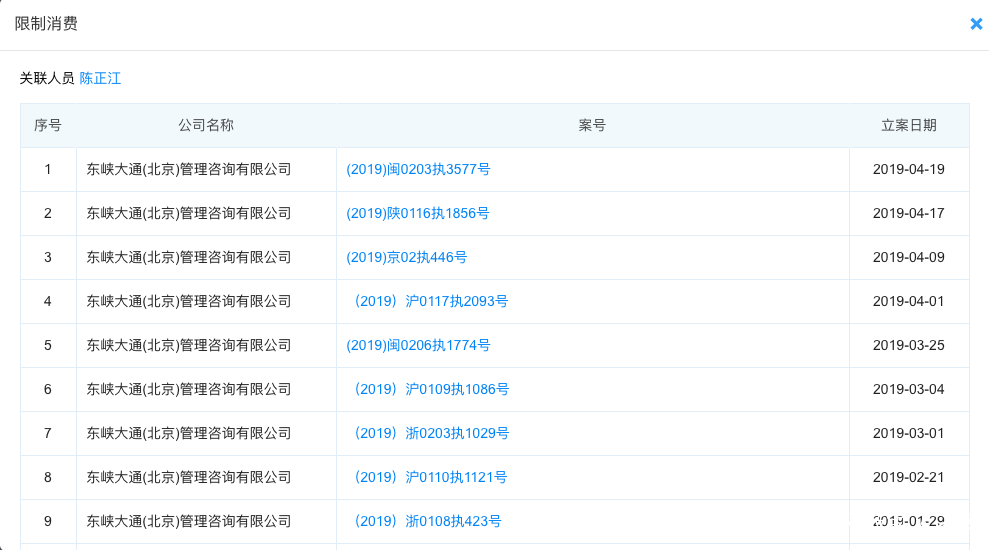Open case (2019)闽0206执1774号
The image size is (999, 550).
tap(418, 345)
